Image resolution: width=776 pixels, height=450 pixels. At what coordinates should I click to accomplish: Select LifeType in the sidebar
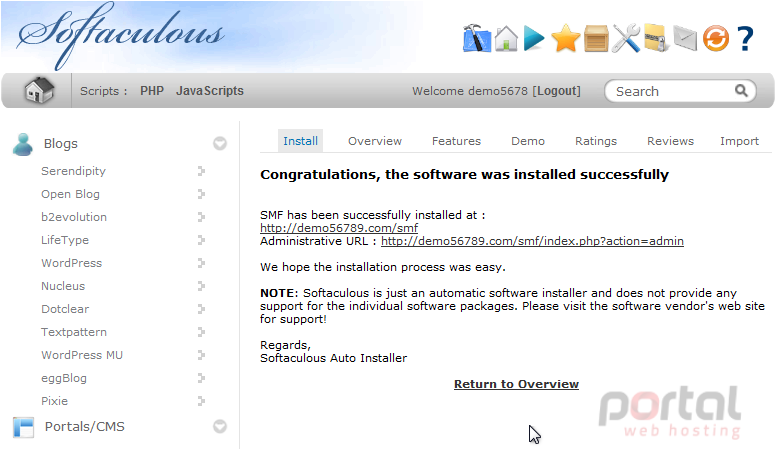(65, 241)
